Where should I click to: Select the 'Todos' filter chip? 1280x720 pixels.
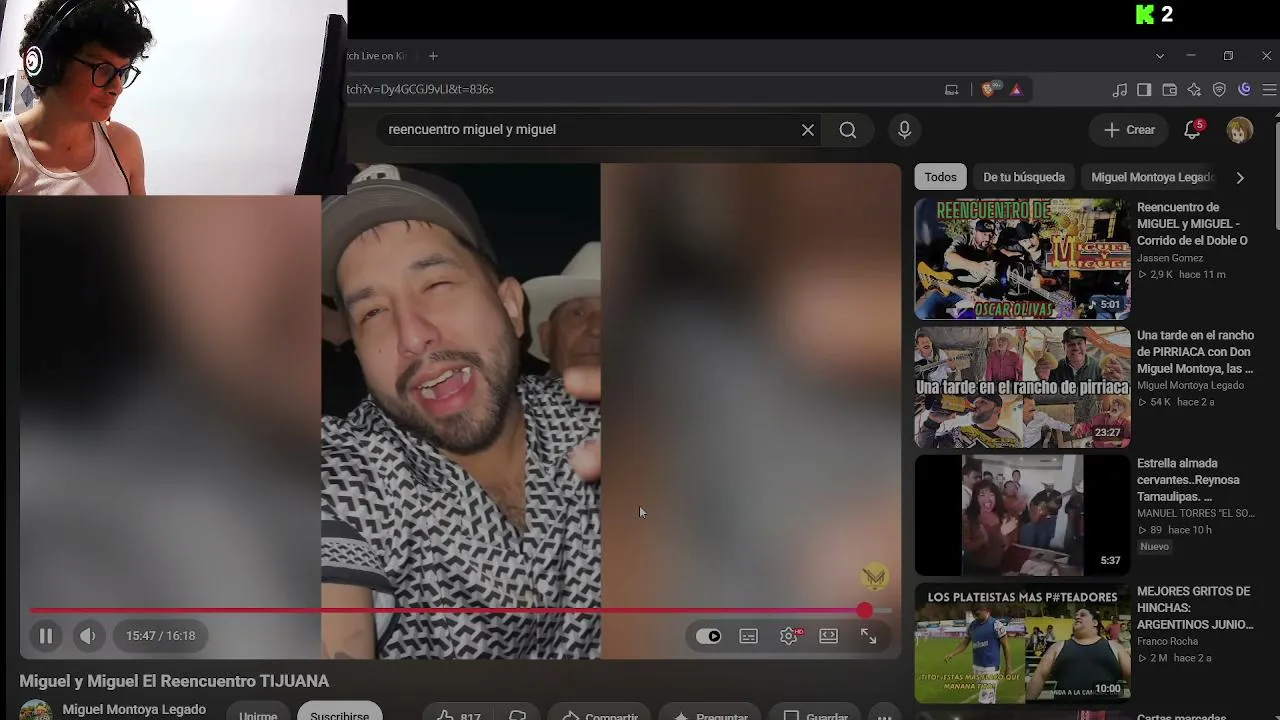[x=940, y=177]
